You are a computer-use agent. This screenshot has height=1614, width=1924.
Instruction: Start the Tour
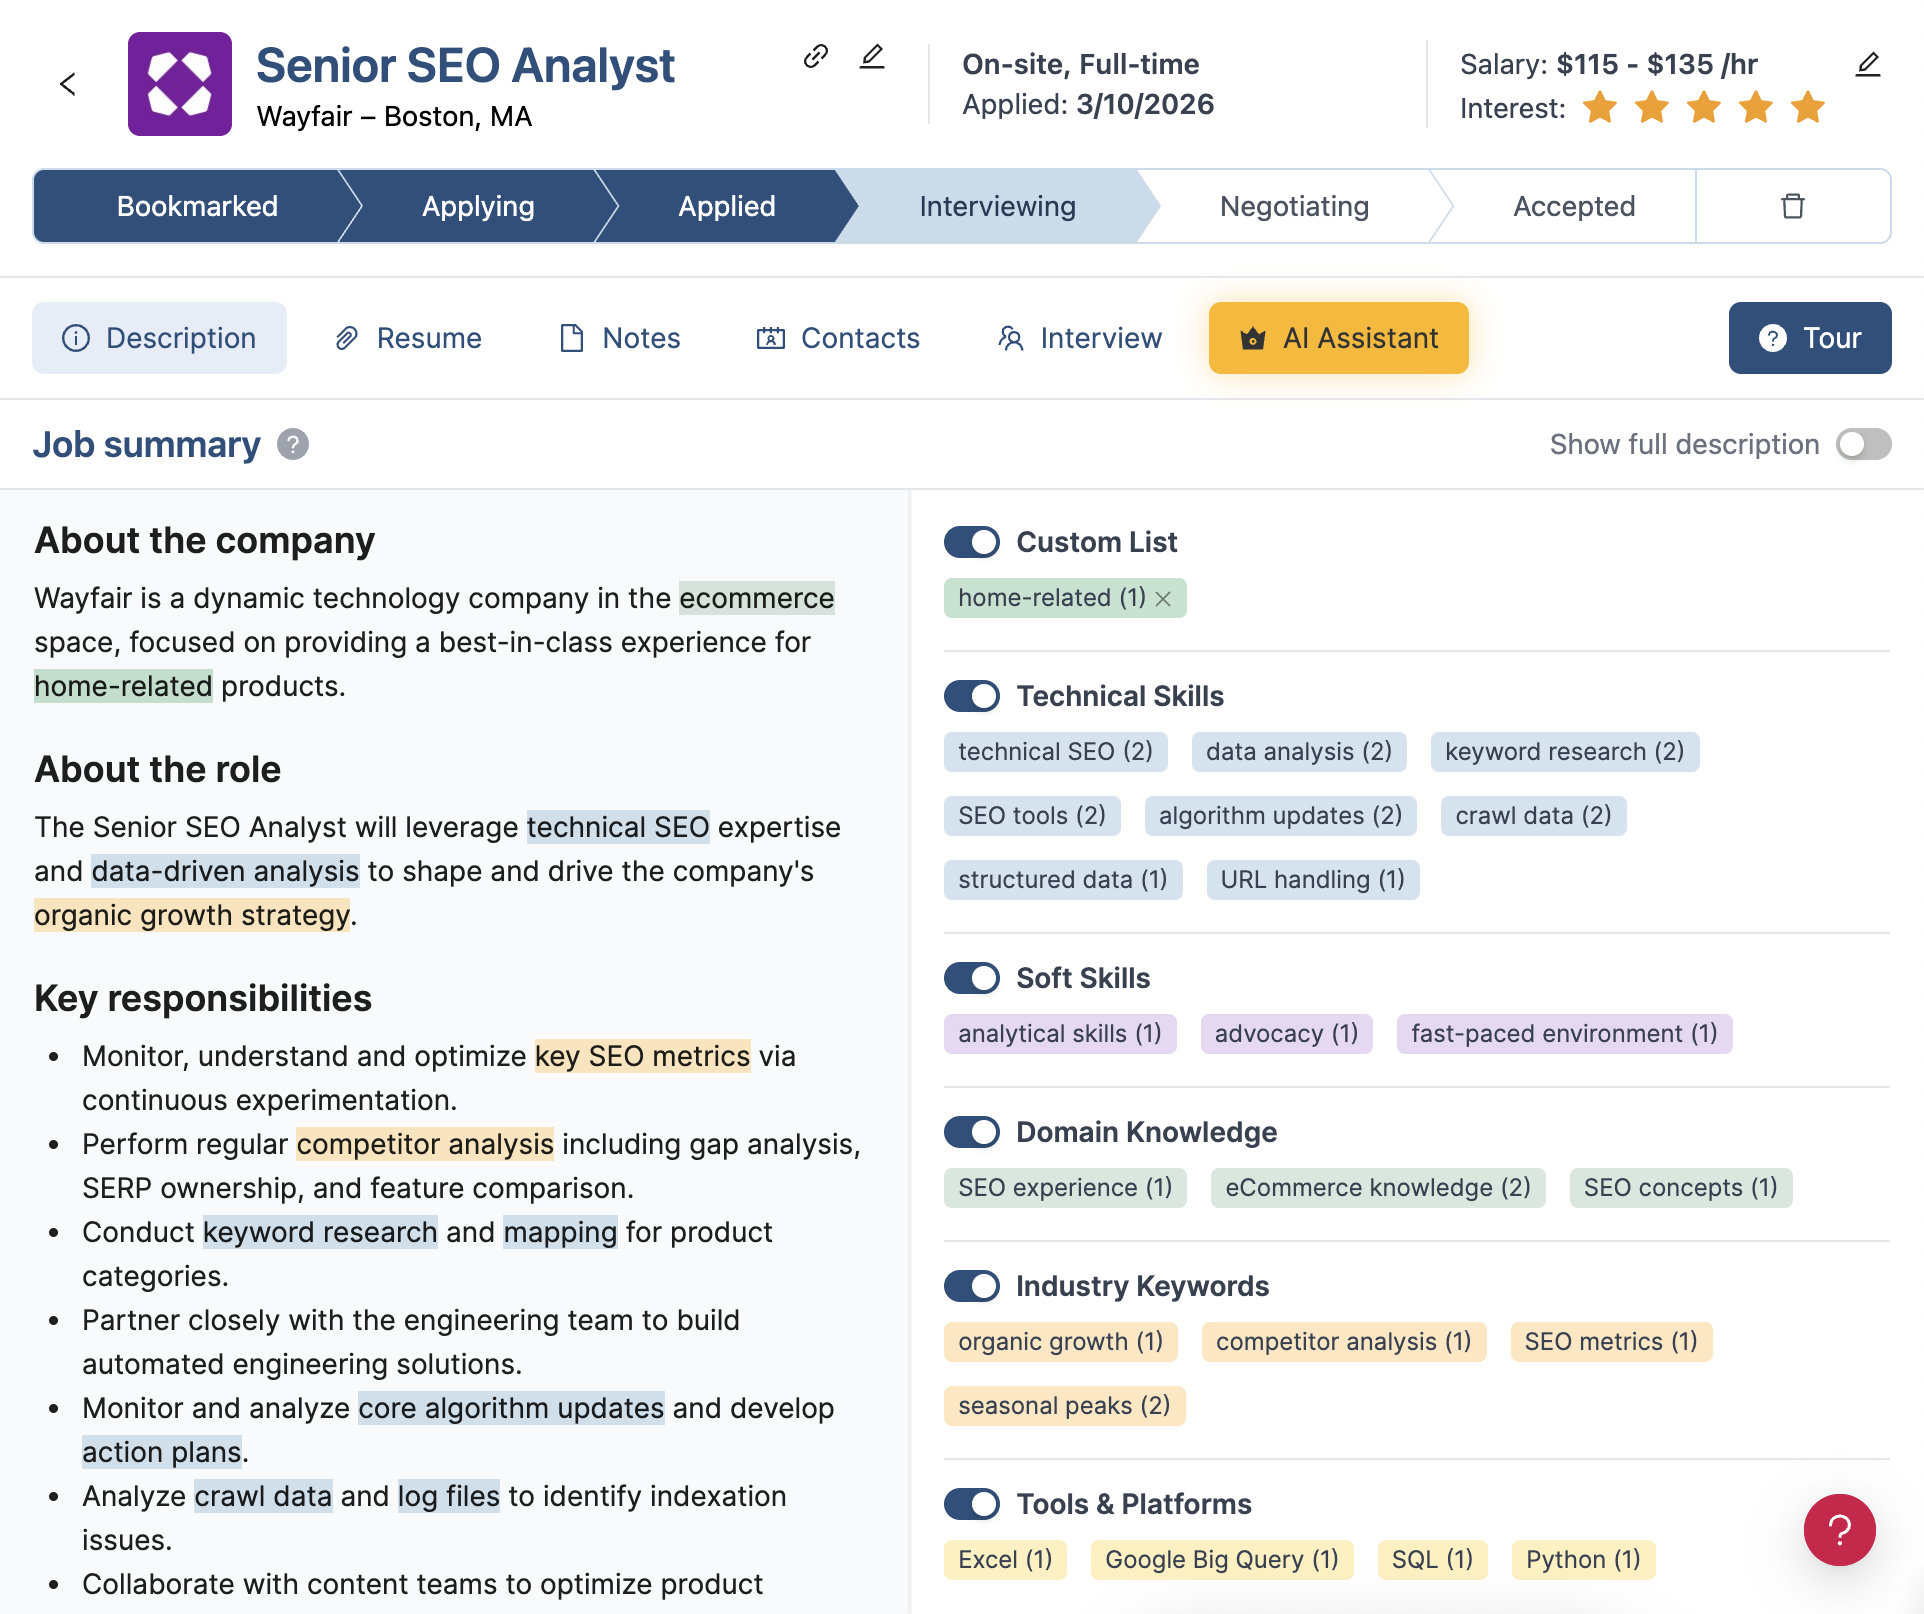click(1808, 338)
